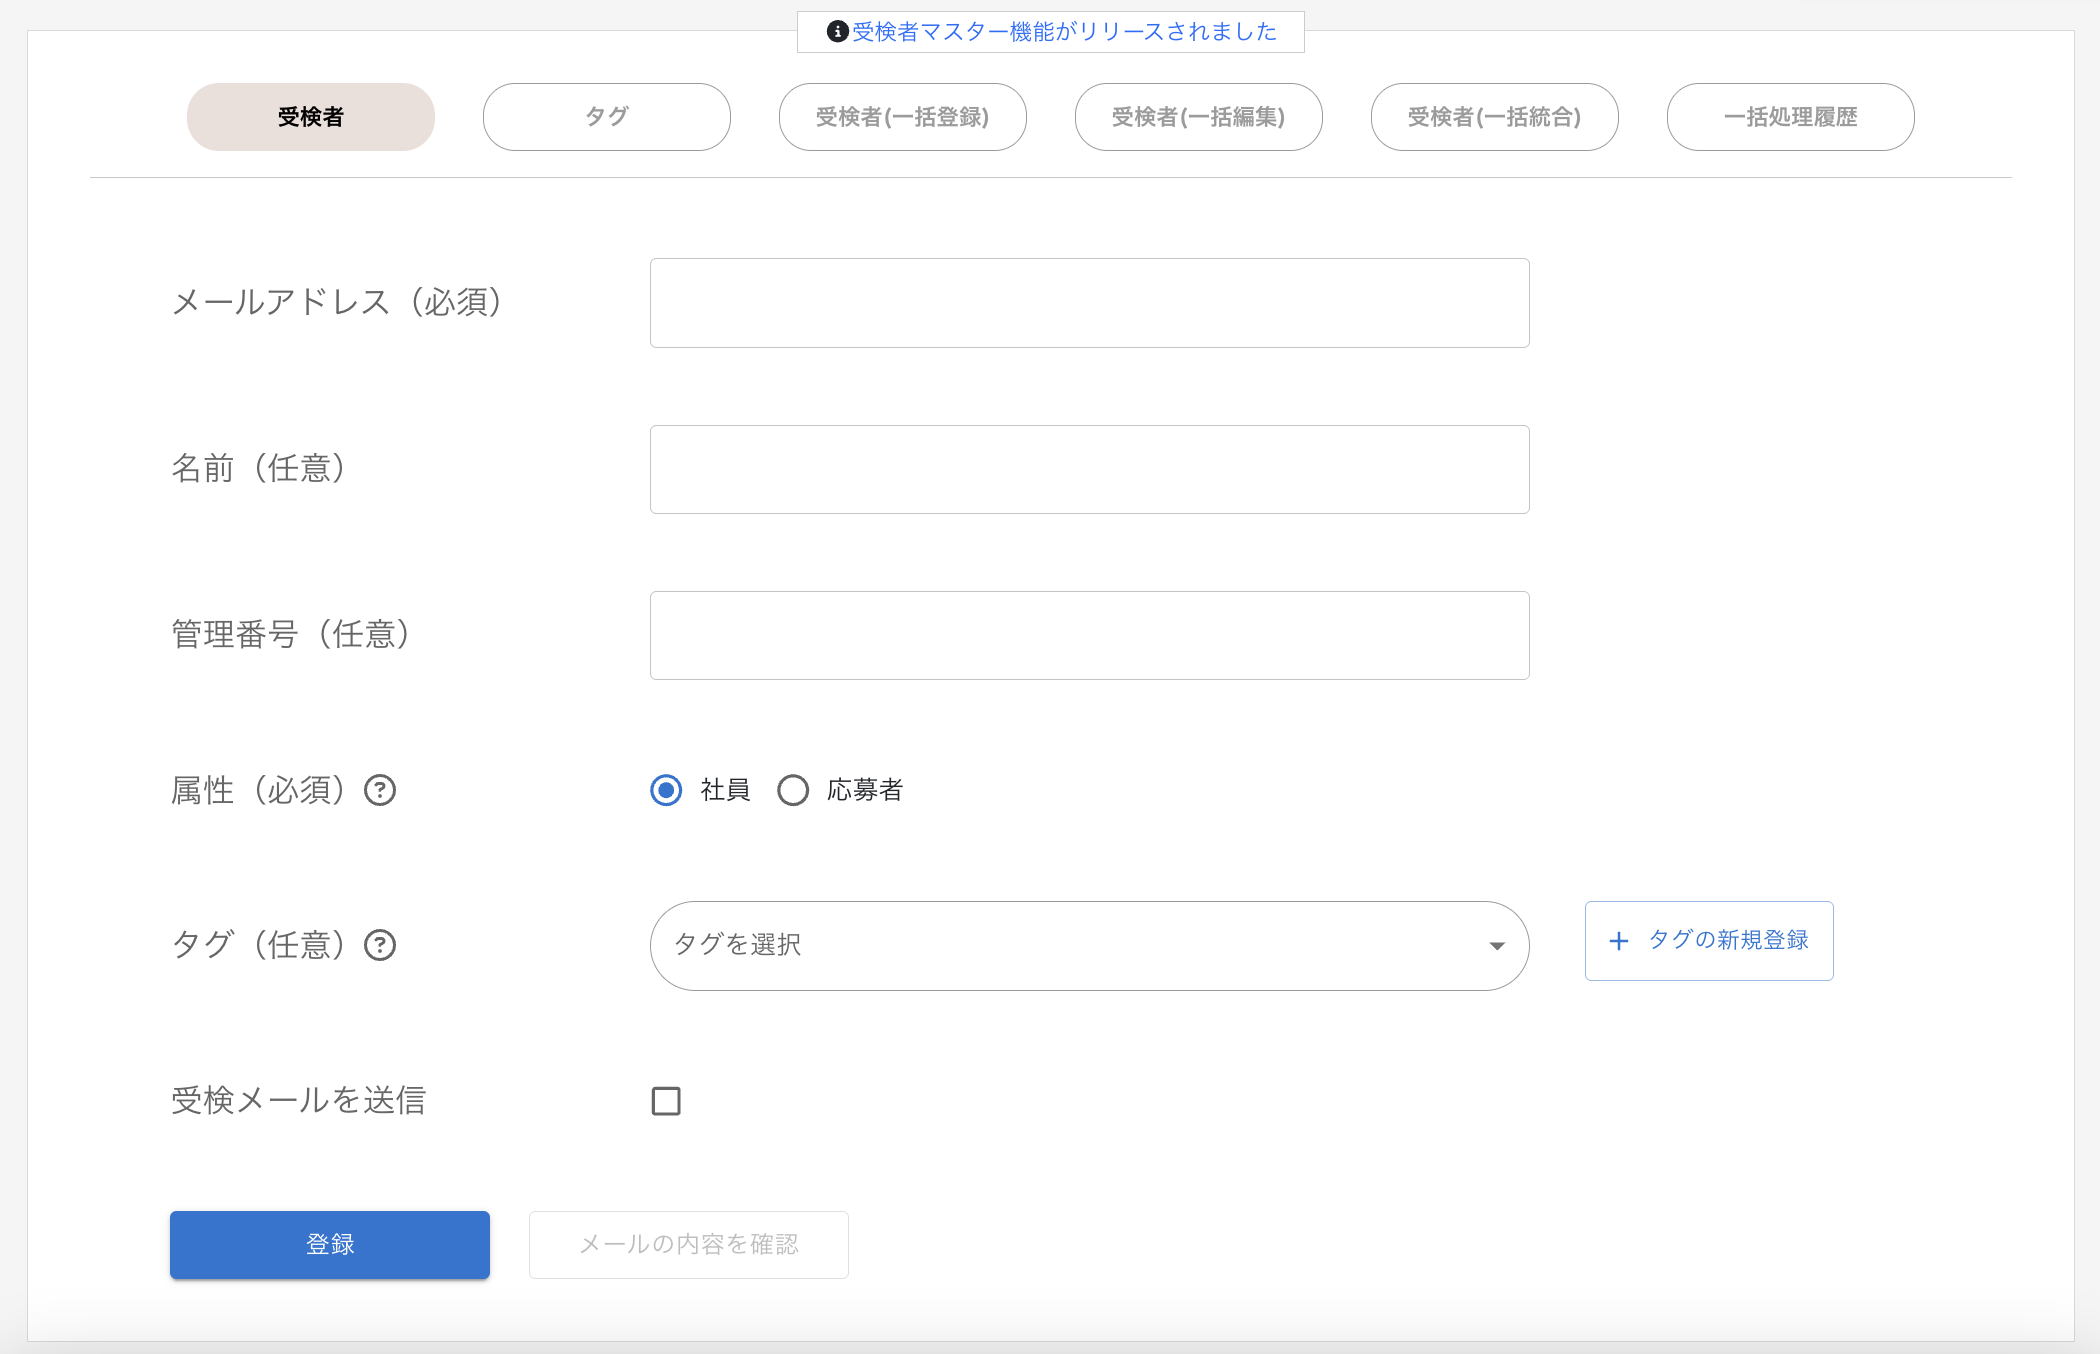This screenshot has width=2100, height=1354.
Task: Click the dropdown arrow in tag selector
Action: [x=1497, y=946]
